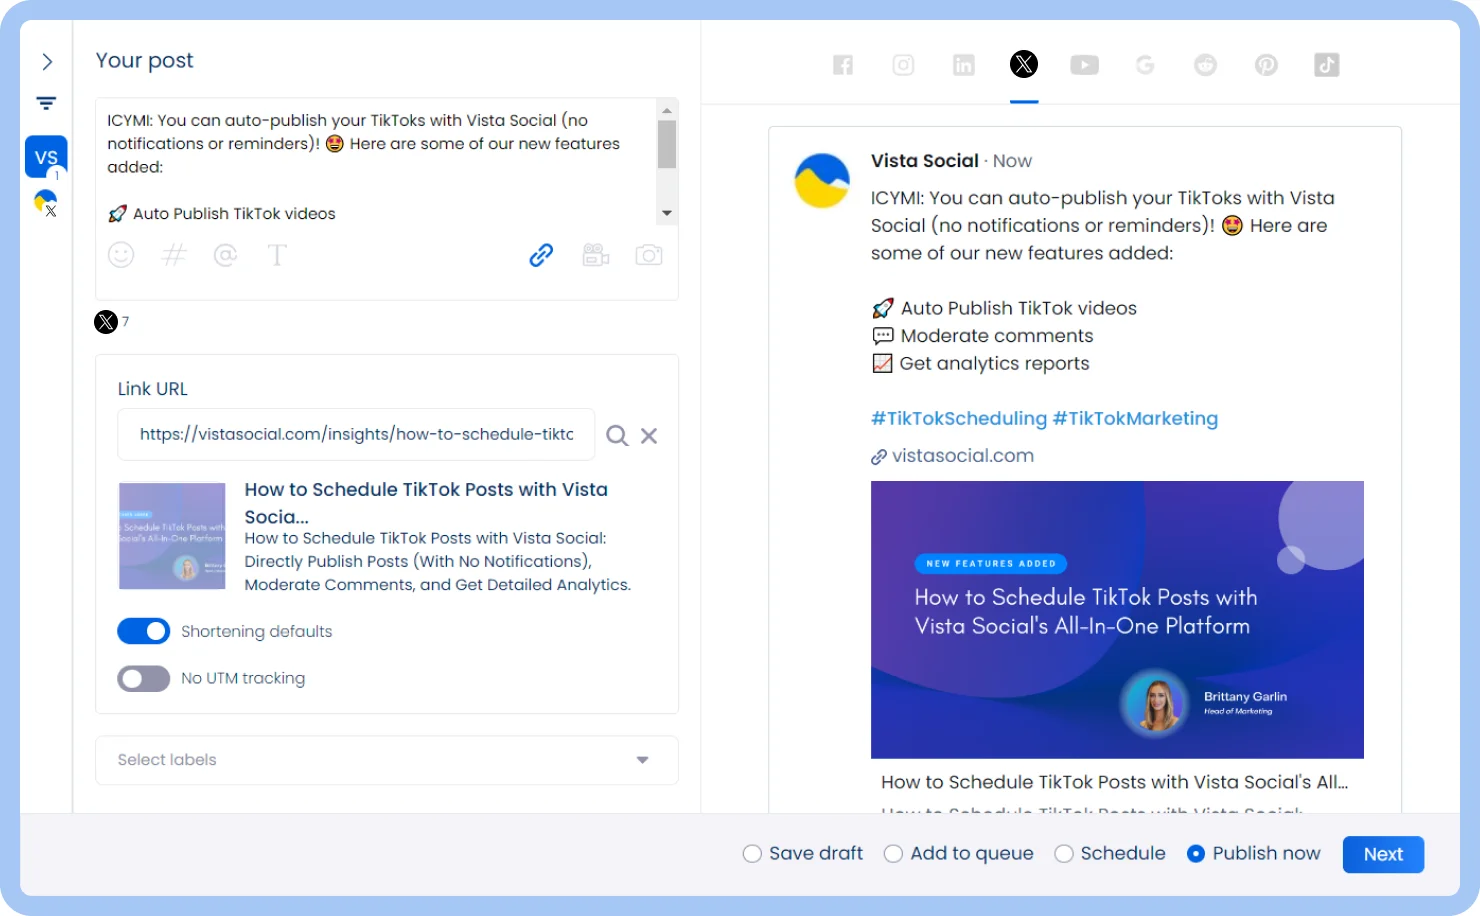
Task: Click the Vista Social avatar in preview
Action: click(x=822, y=180)
